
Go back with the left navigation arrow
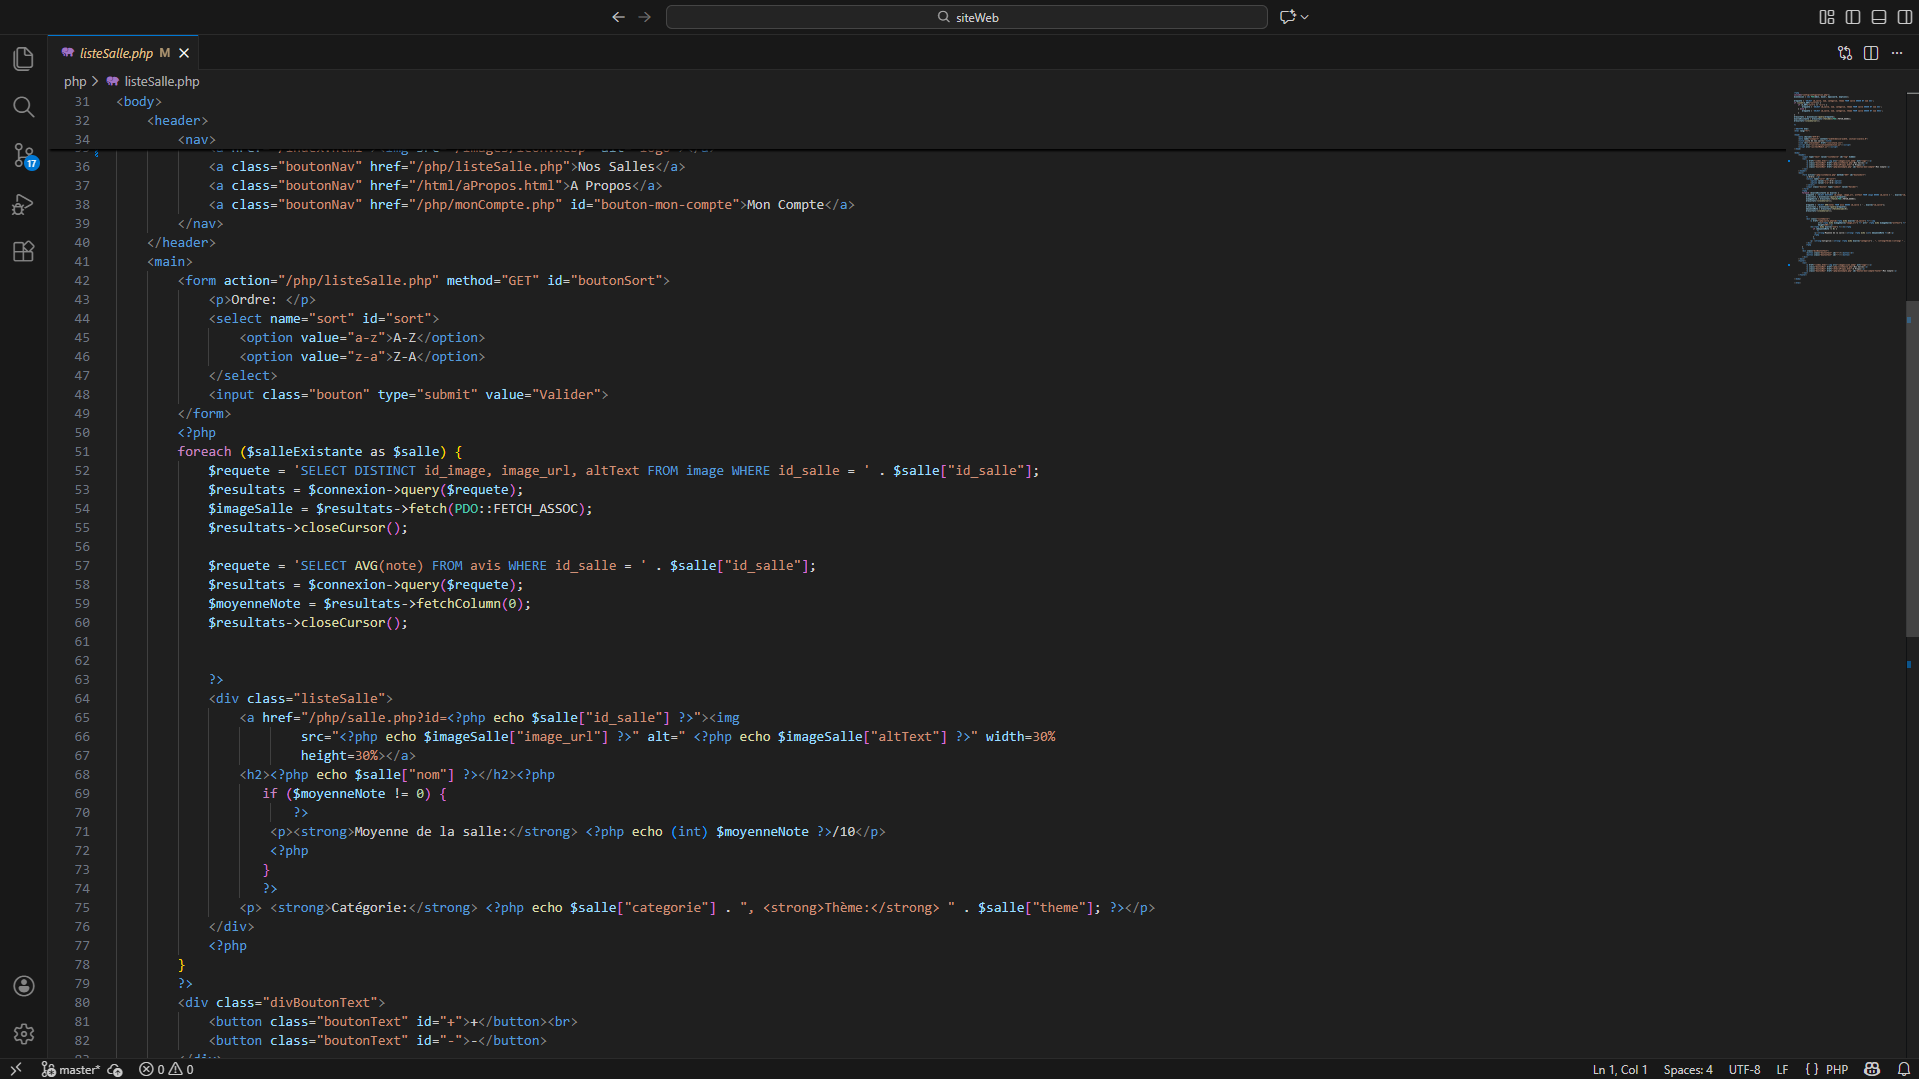618,17
